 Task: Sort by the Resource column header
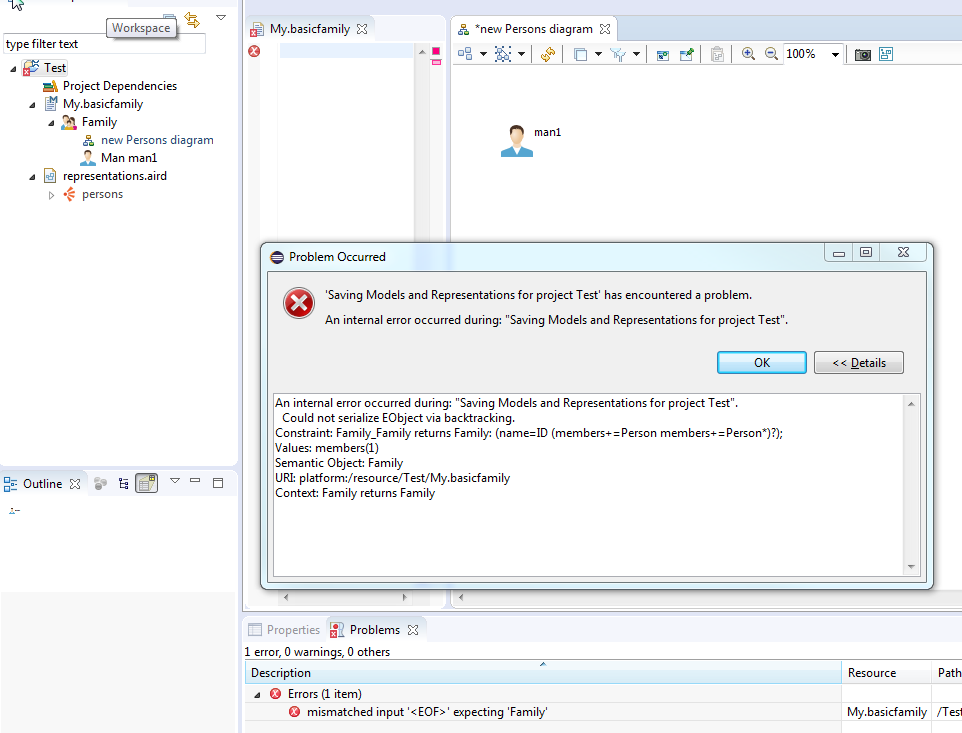pos(886,673)
